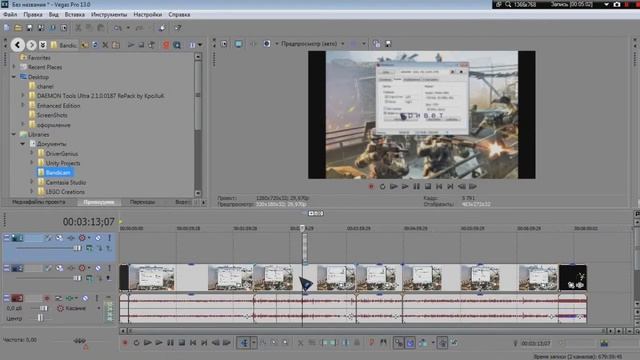Collapse the Desktop tree node

[14, 77]
